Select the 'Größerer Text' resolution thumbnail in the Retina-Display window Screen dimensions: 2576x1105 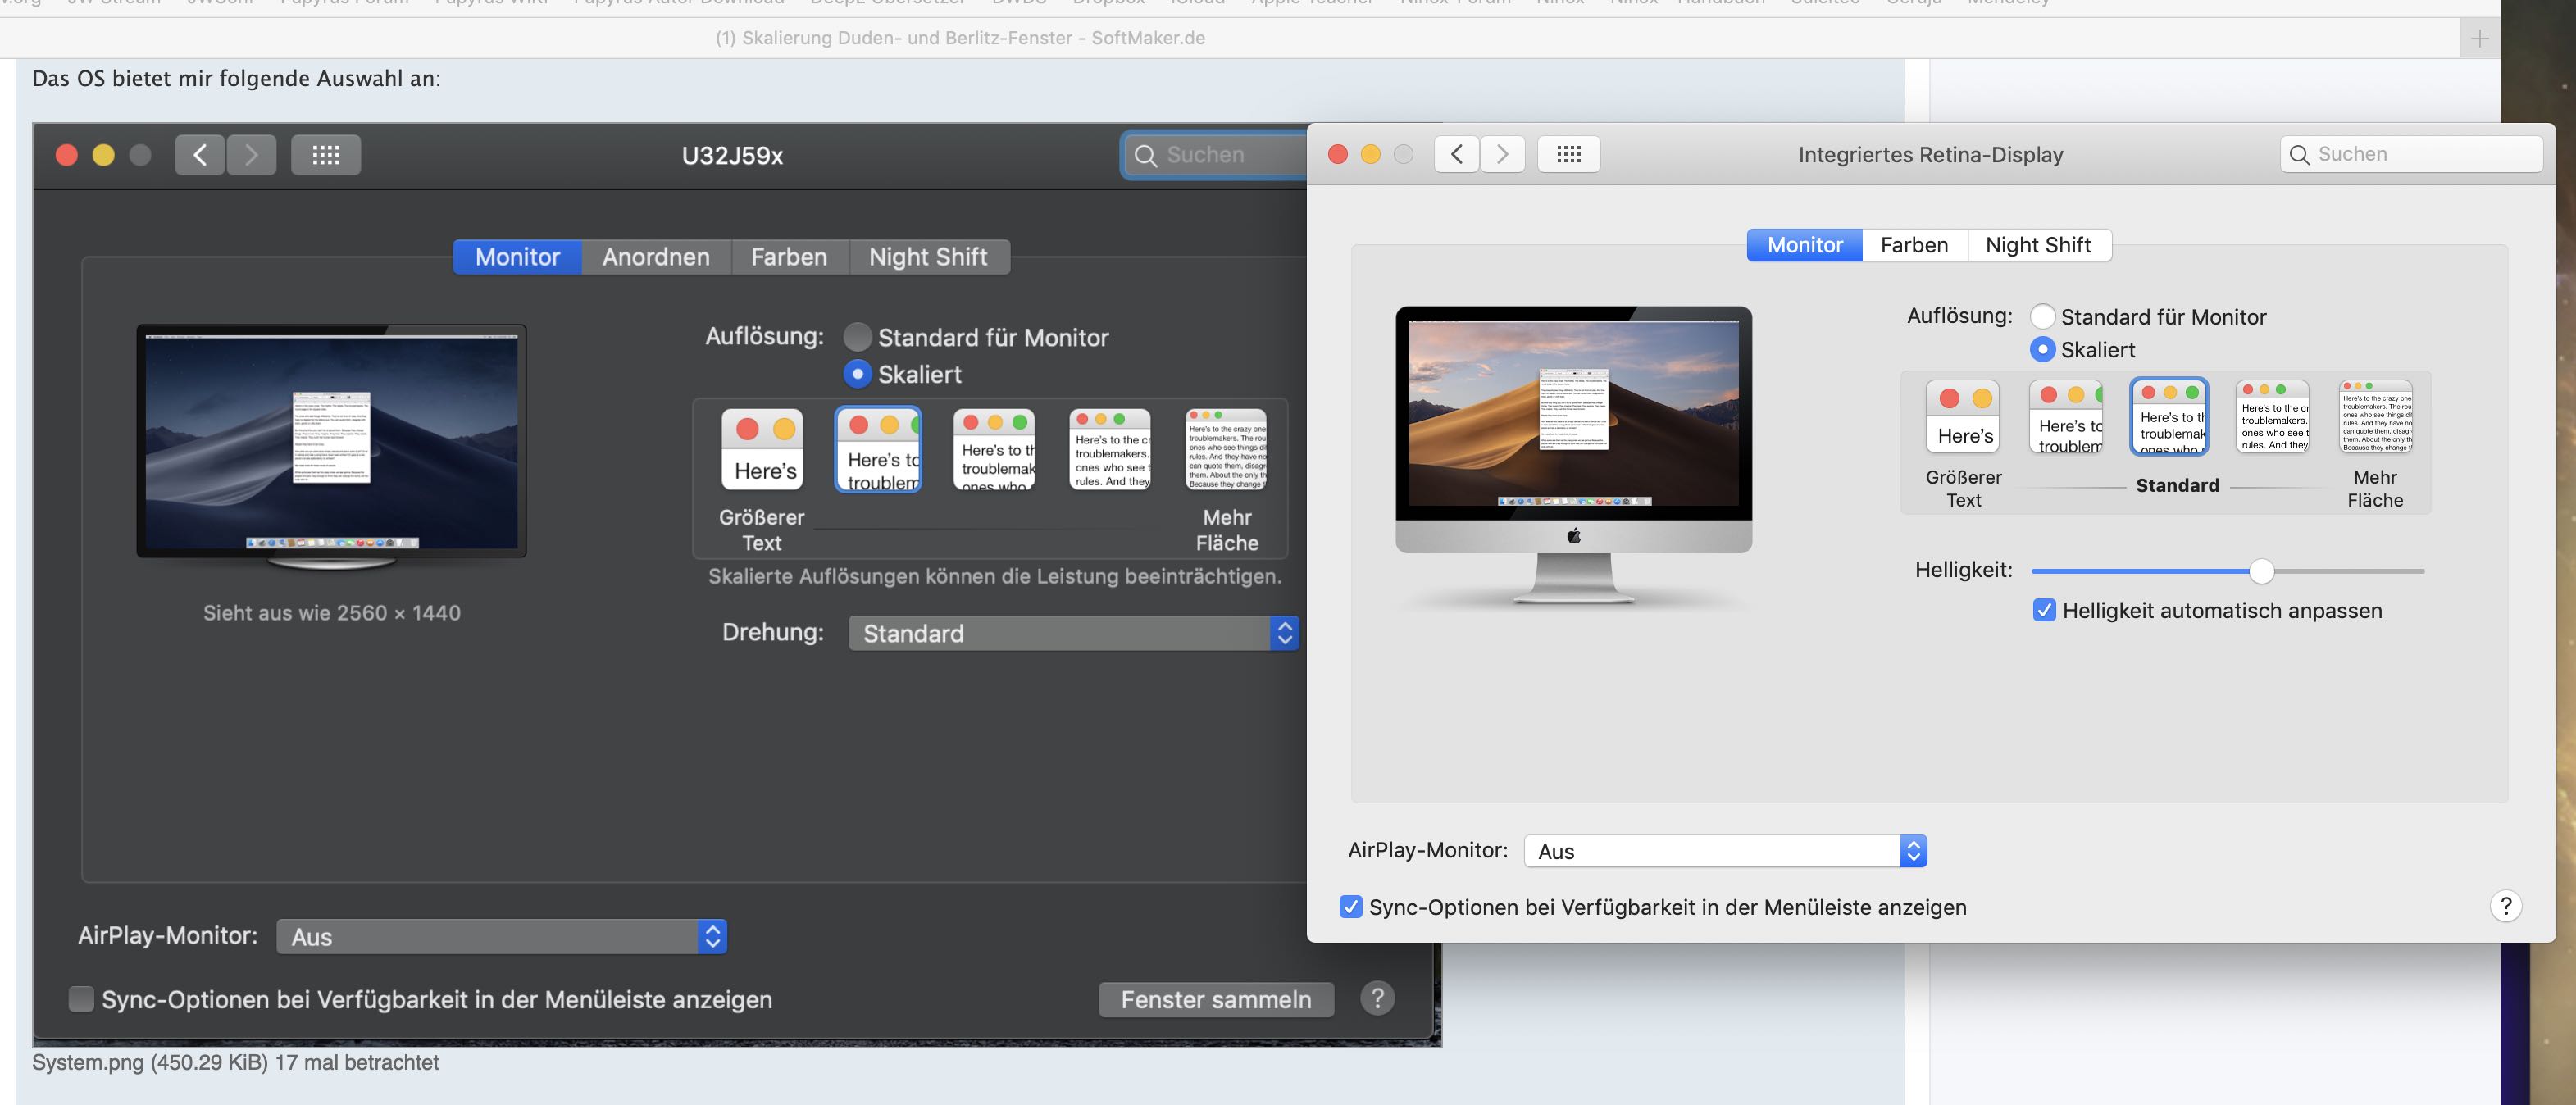click(1962, 416)
